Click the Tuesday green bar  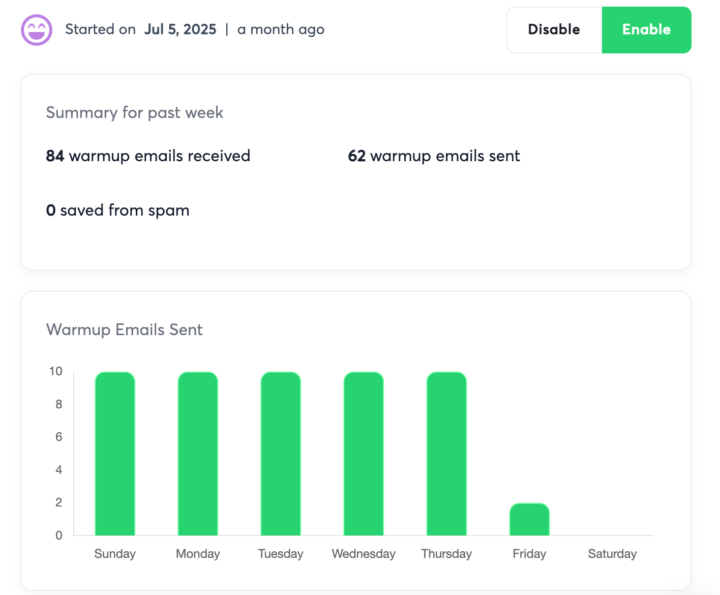point(281,453)
